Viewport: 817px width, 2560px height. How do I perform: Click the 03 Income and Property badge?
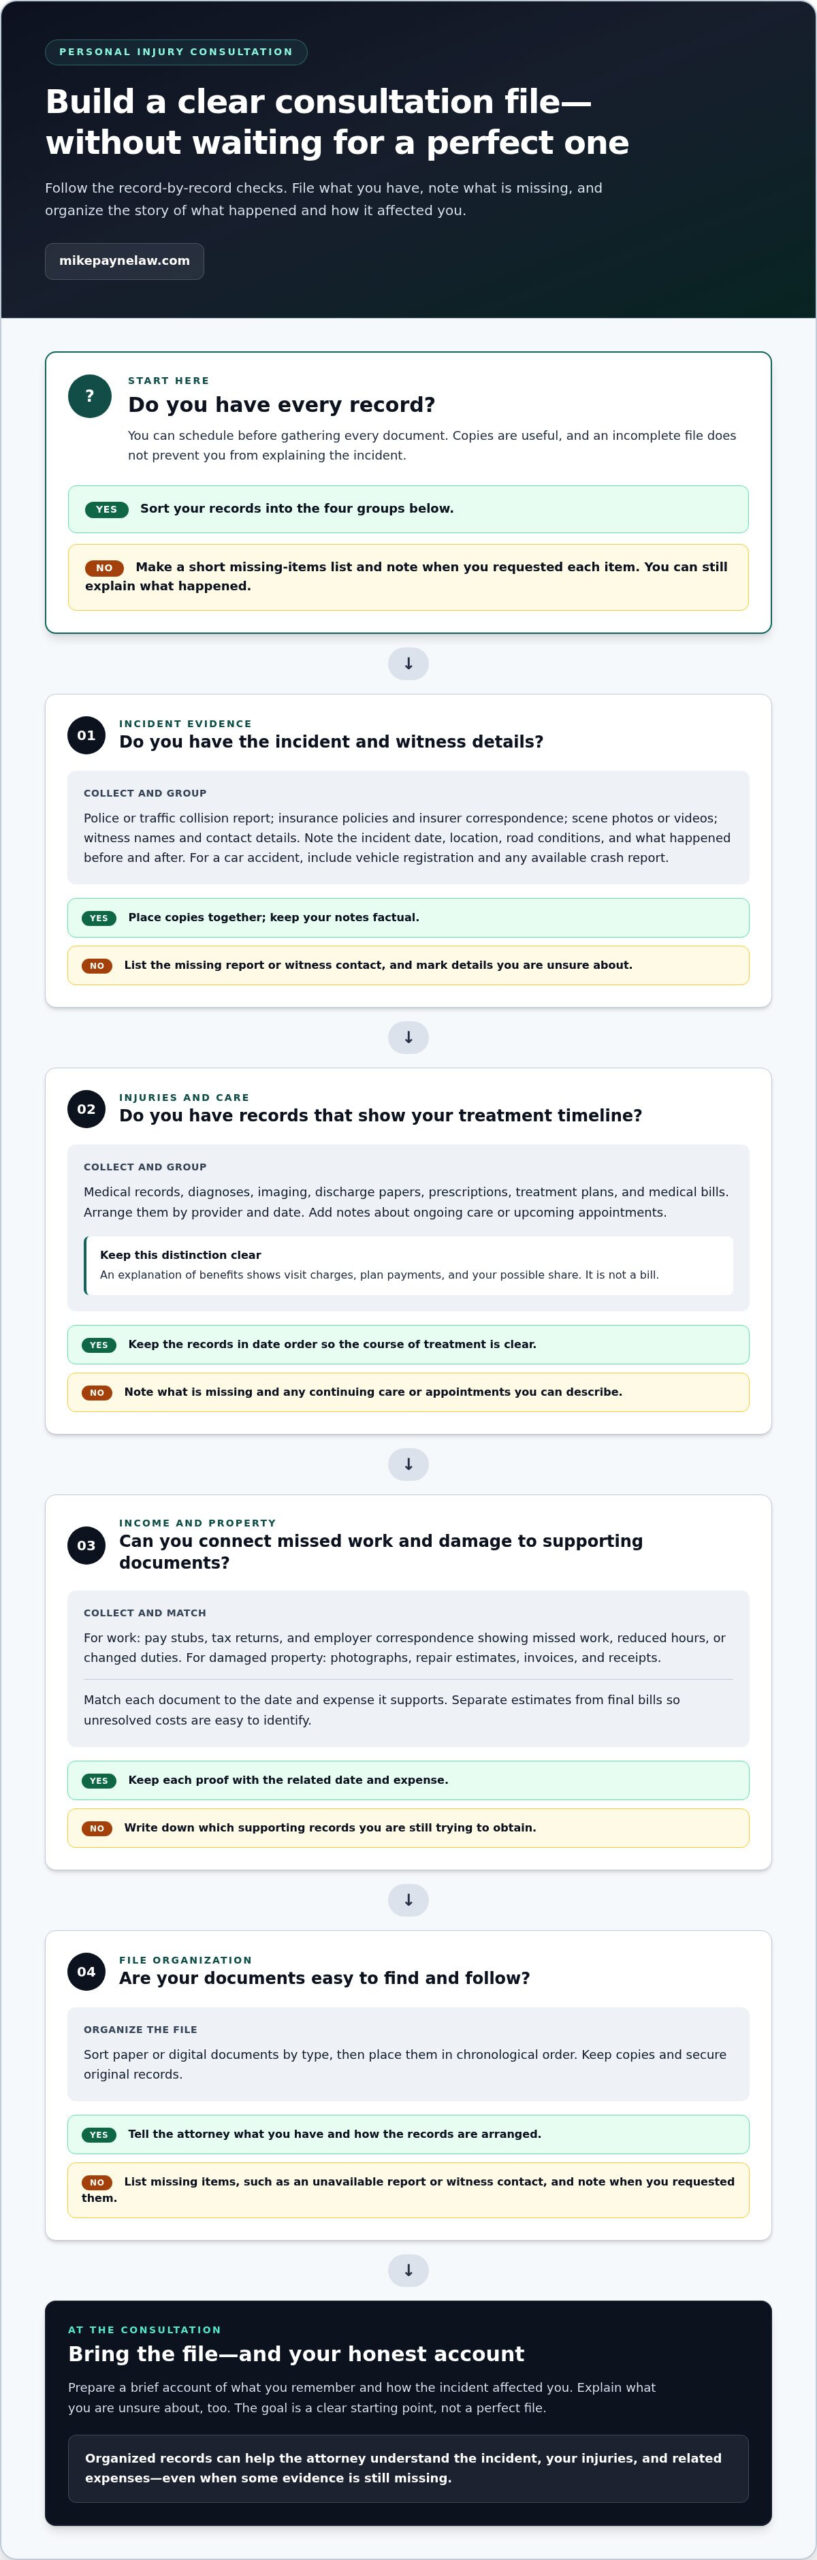click(x=86, y=1545)
